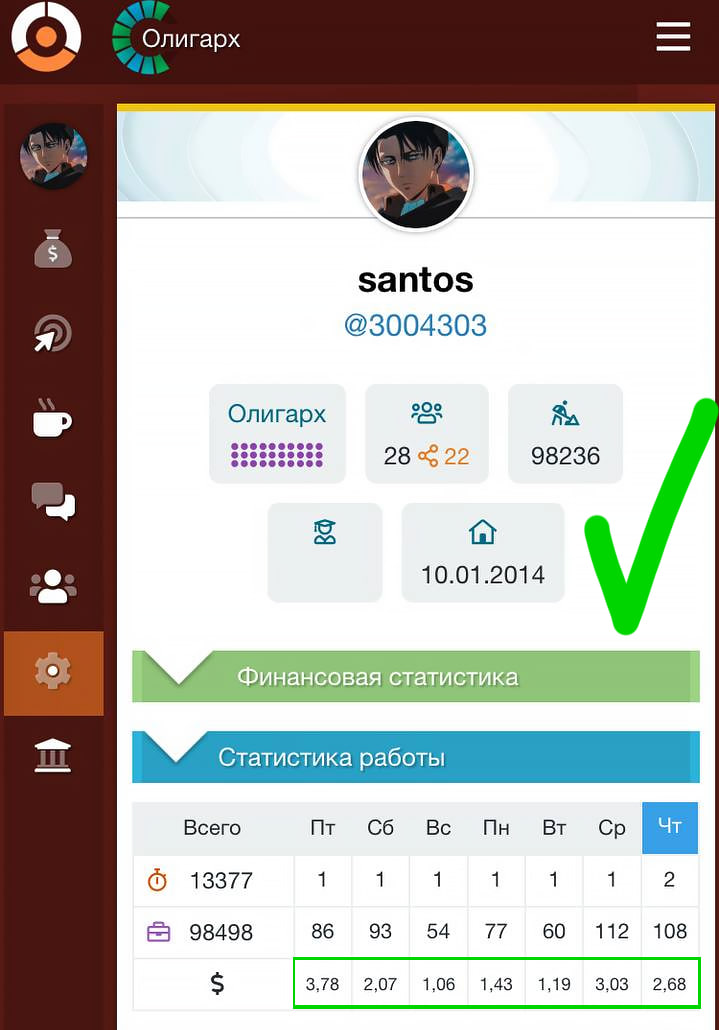Collapse the Статистика работы section
719x1030 pixels.
tap(416, 757)
